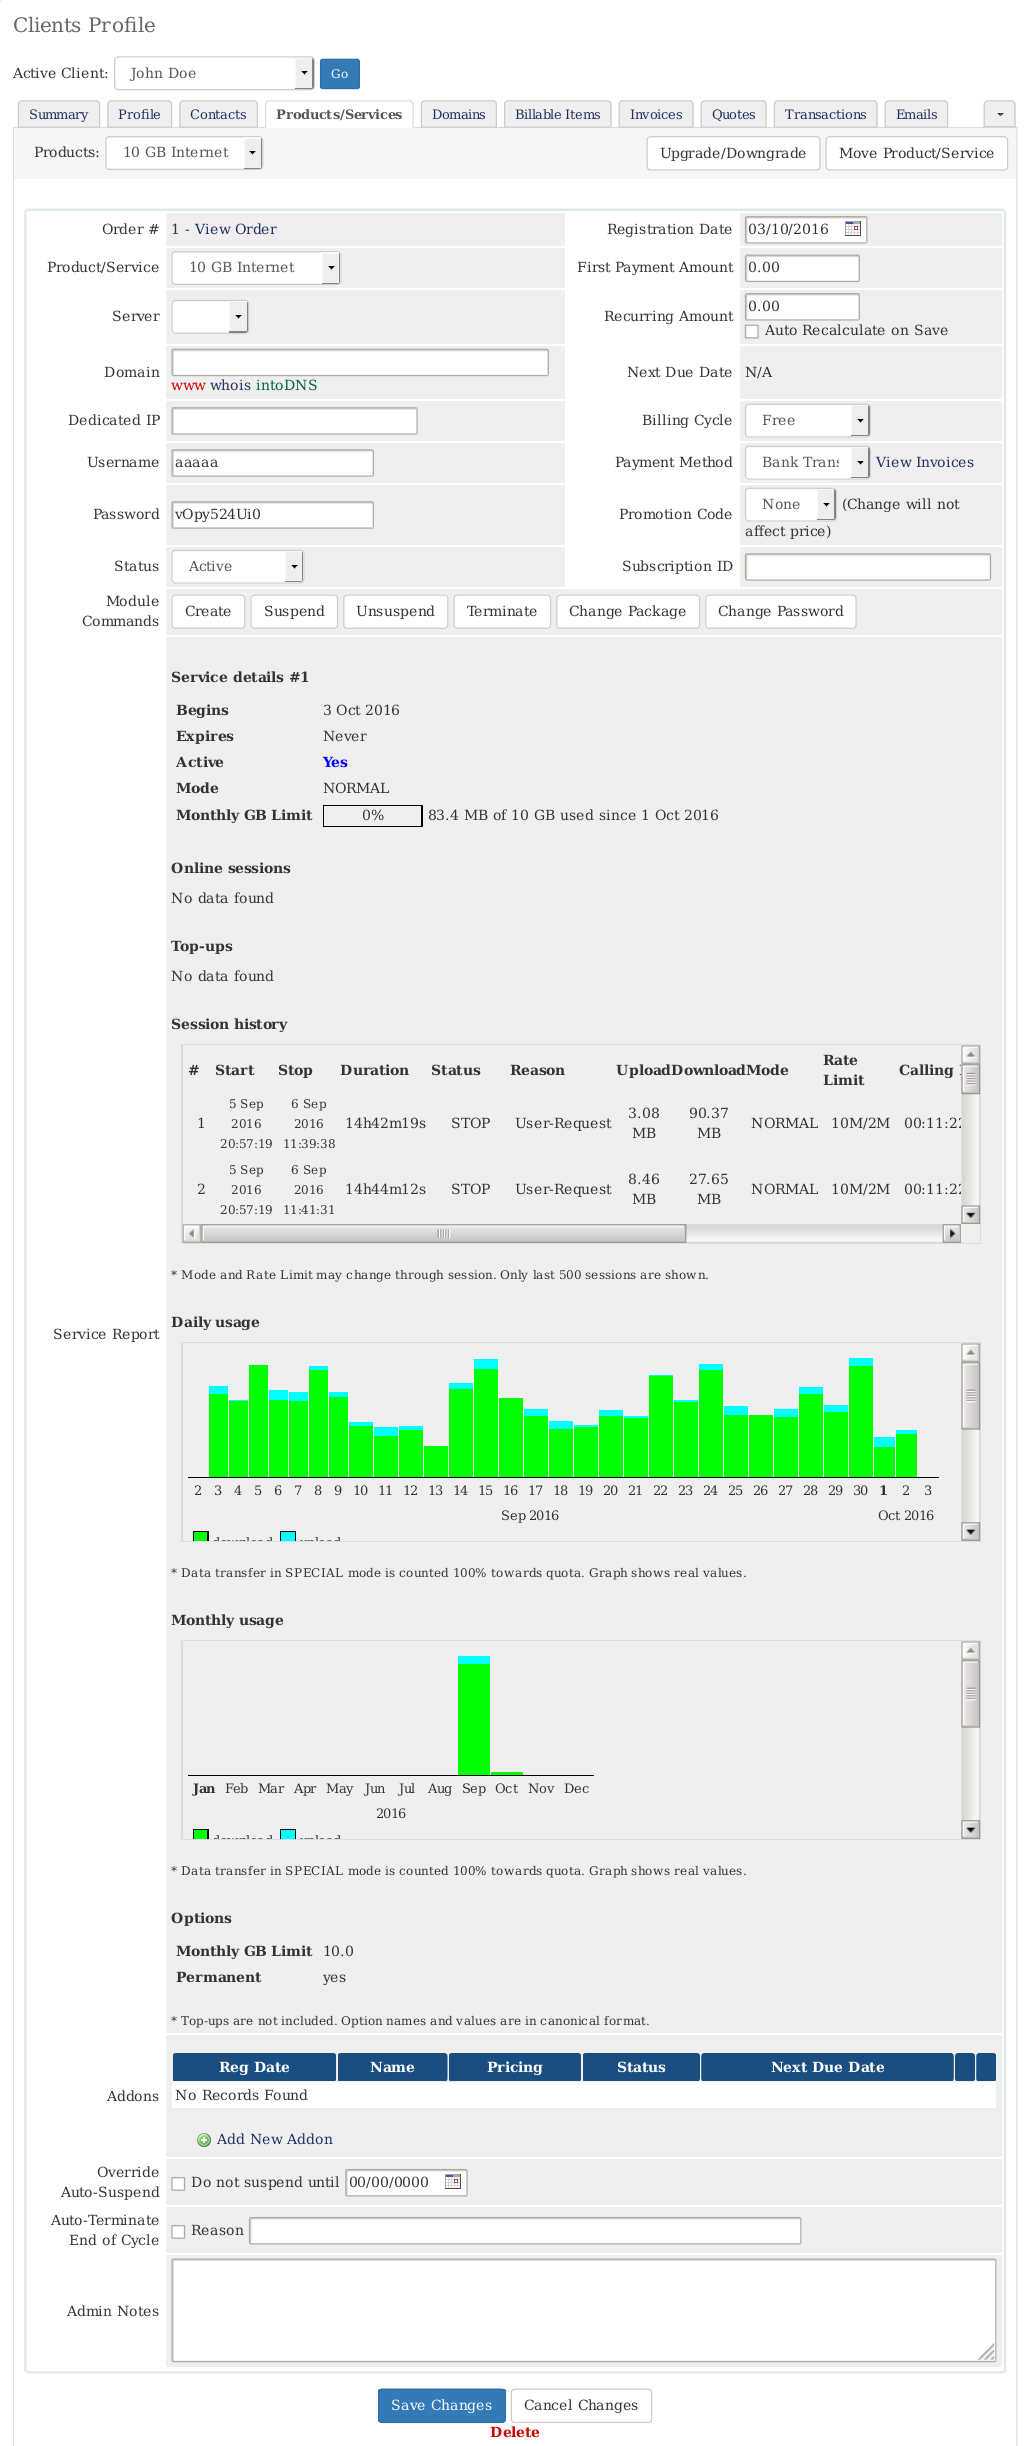The width and height of the screenshot is (1028, 2446).
Task: Click Monthly usage scrollbar down arrow
Action: 970,1829
